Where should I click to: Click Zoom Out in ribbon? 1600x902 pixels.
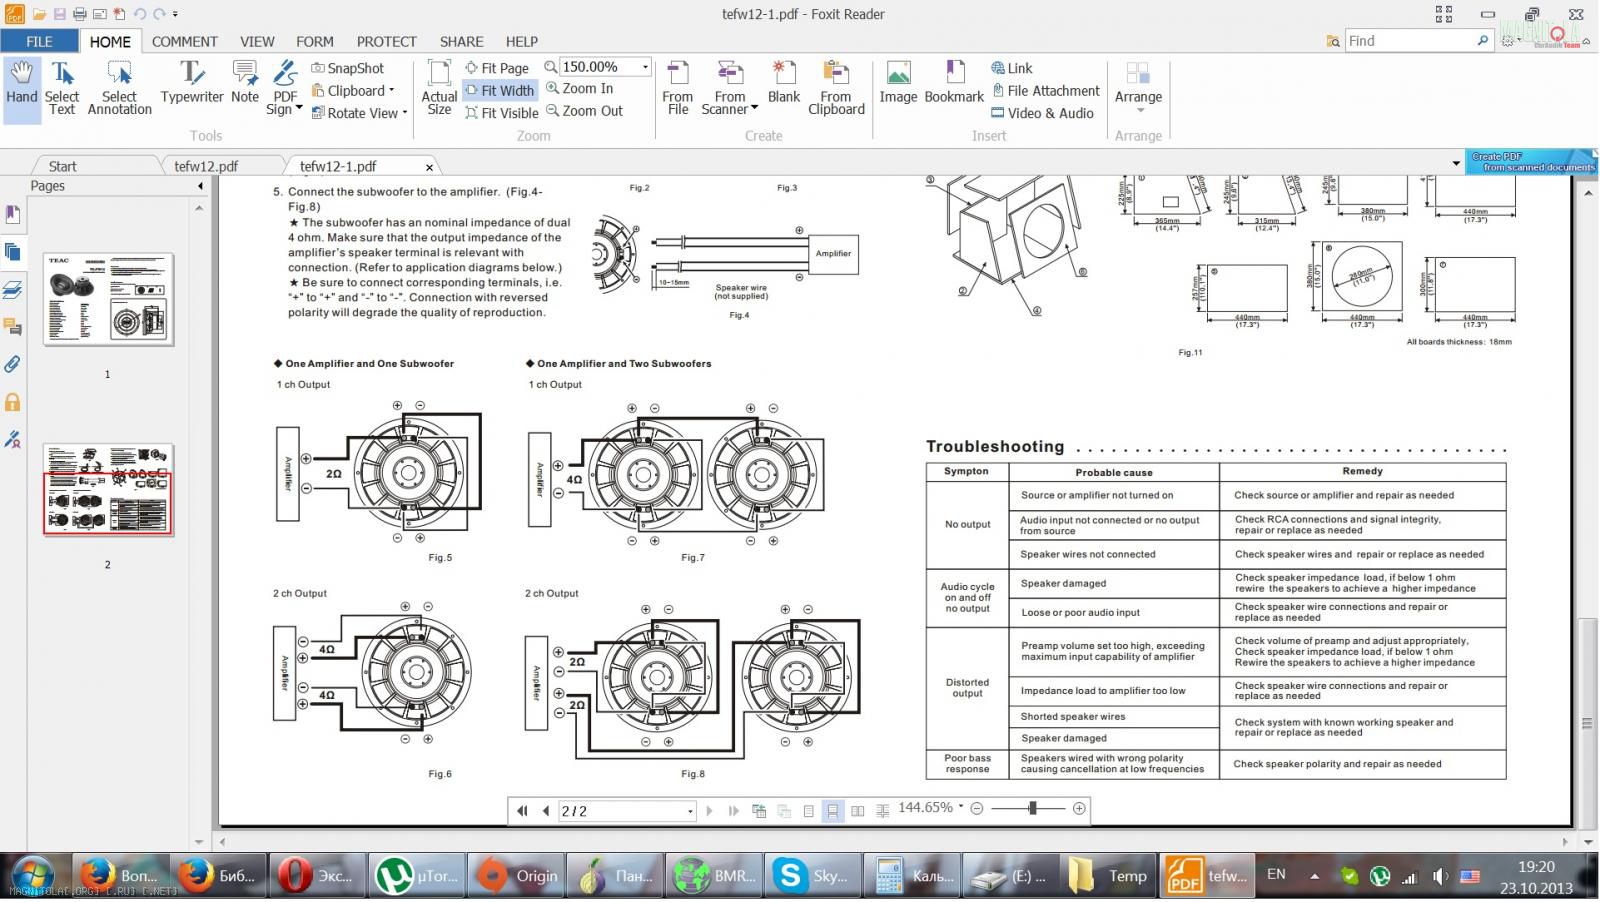(x=584, y=111)
